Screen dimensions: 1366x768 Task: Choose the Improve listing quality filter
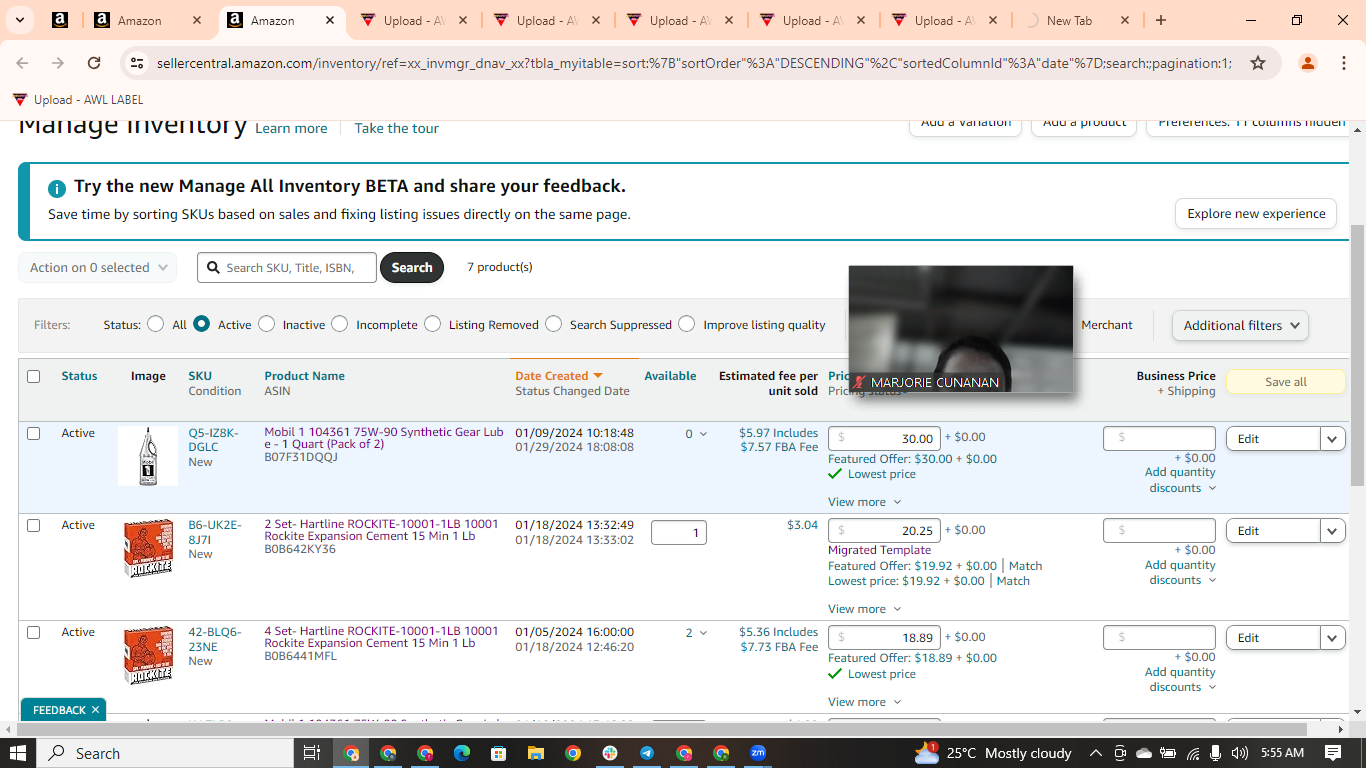pyautogui.click(x=687, y=324)
